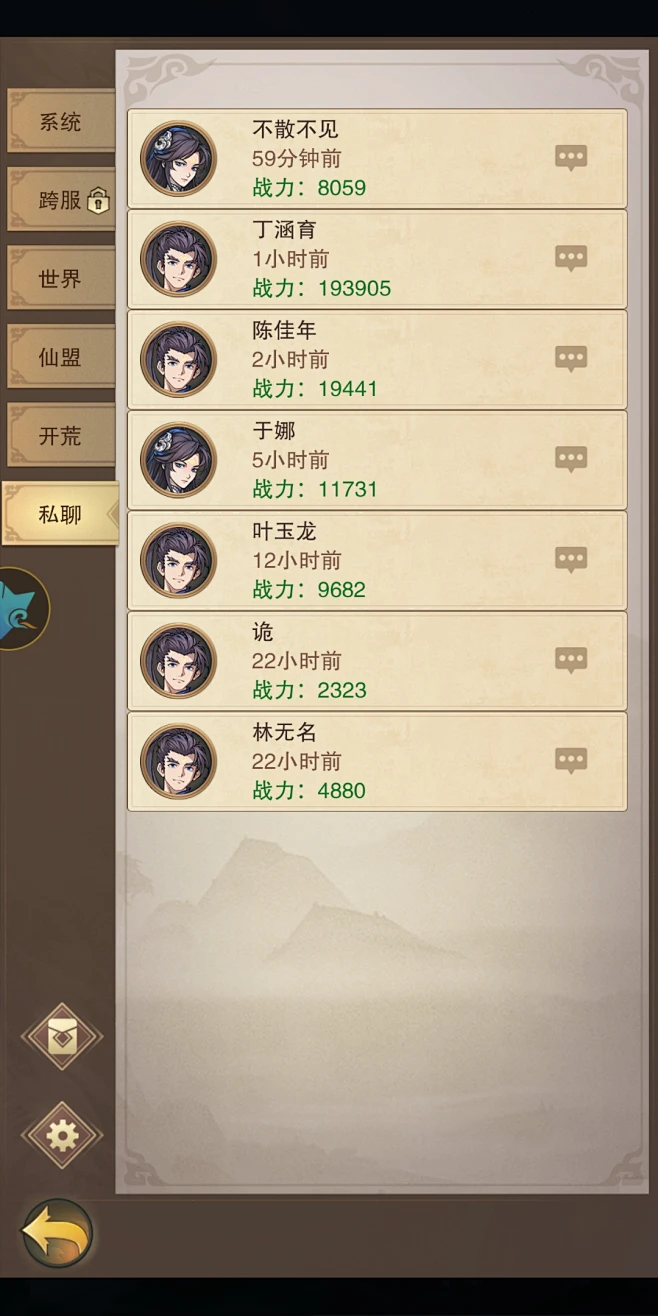Open the 林无名 conversation row
Screen dimensions: 658x1316
(377, 761)
